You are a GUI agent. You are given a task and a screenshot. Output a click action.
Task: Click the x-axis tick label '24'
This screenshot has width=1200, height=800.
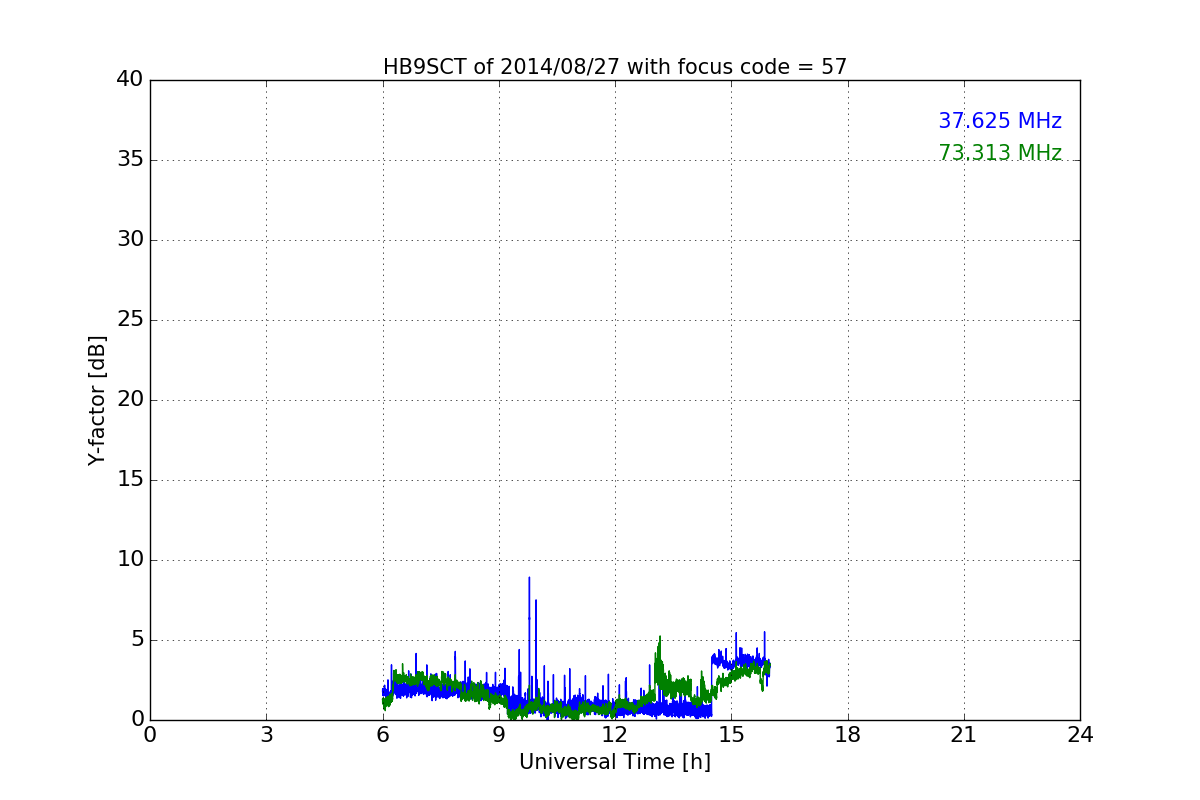(x=1080, y=735)
